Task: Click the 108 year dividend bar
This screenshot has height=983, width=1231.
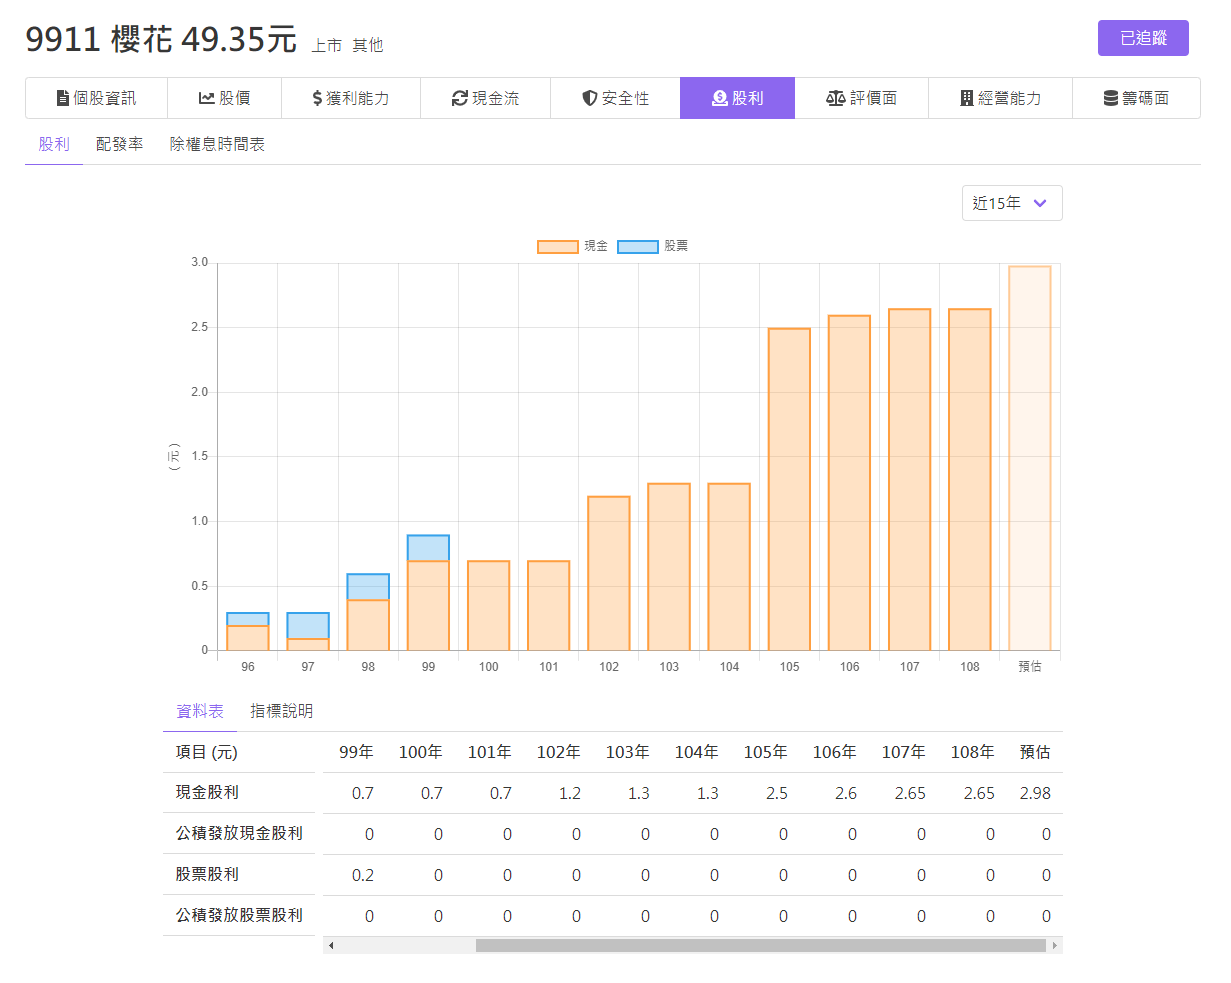Action: coord(970,479)
